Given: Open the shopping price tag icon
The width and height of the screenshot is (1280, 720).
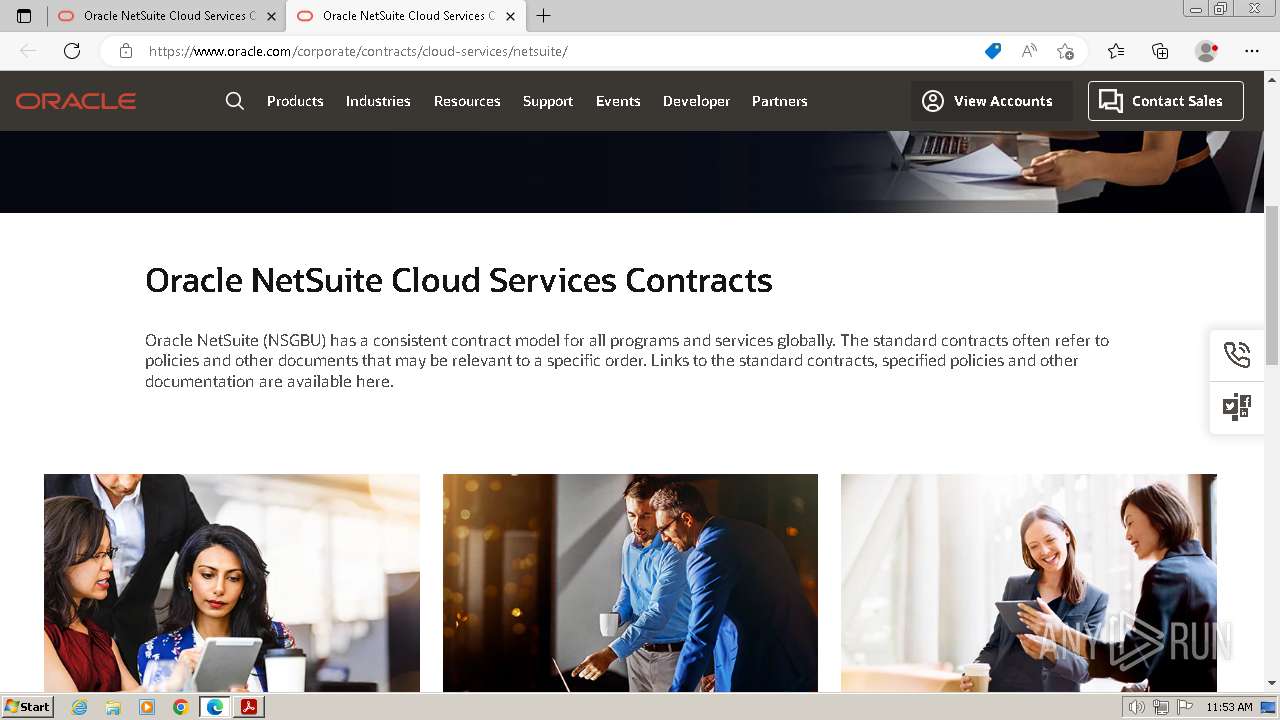Looking at the screenshot, I should [993, 51].
